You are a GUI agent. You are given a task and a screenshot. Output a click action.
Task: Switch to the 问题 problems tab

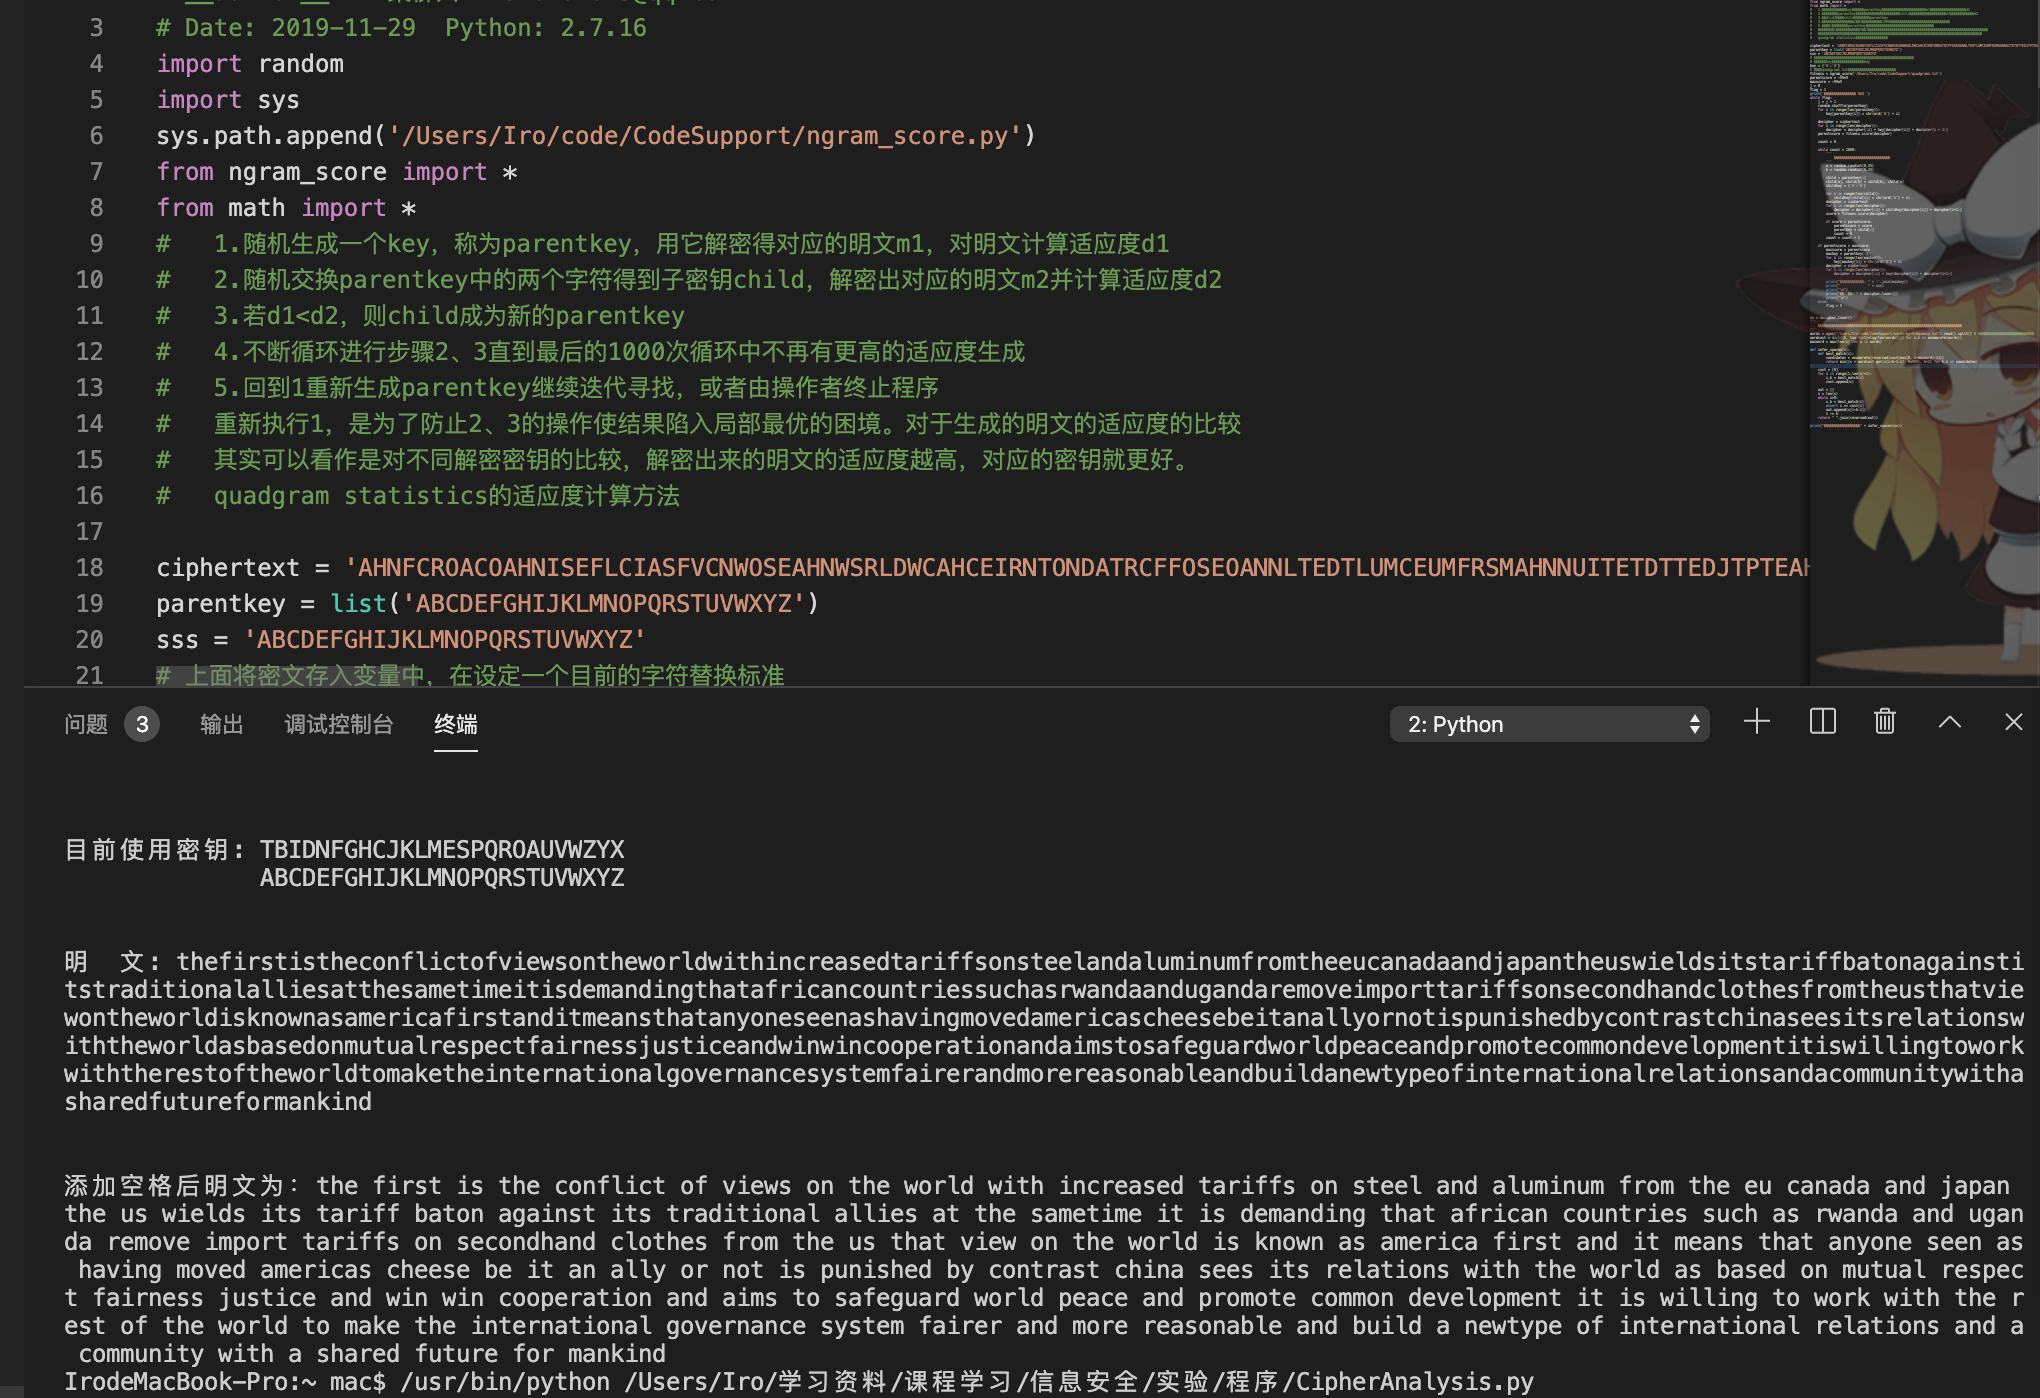(86, 724)
